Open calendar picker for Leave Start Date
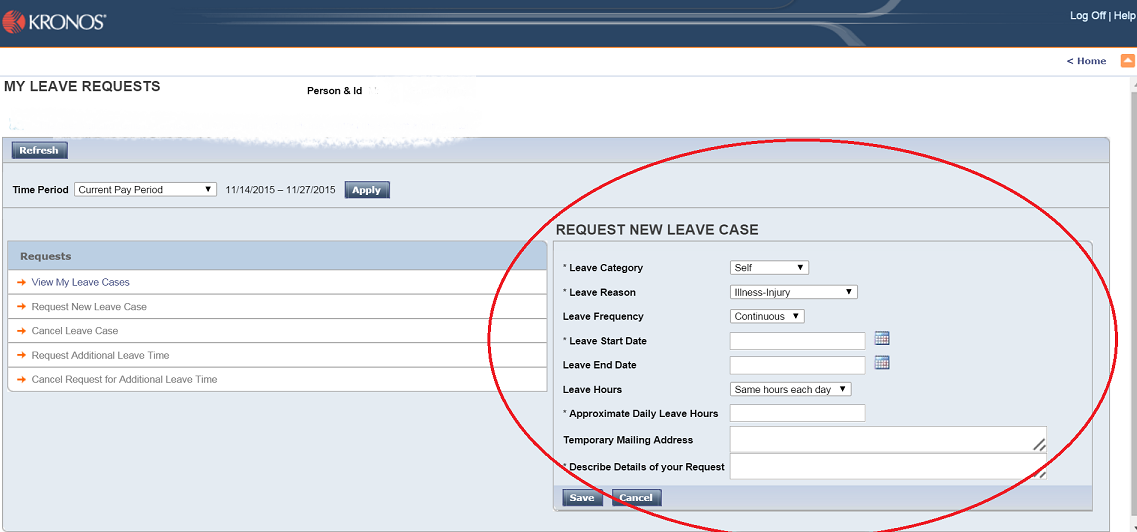Image resolution: width=1137 pixels, height=532 pixels. (882, 338)
